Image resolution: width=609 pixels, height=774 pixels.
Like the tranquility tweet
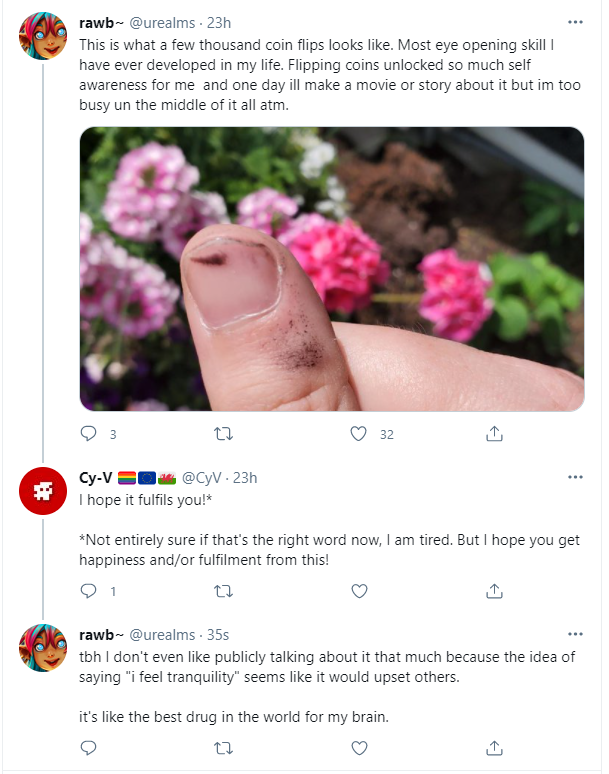click(359, 748)
